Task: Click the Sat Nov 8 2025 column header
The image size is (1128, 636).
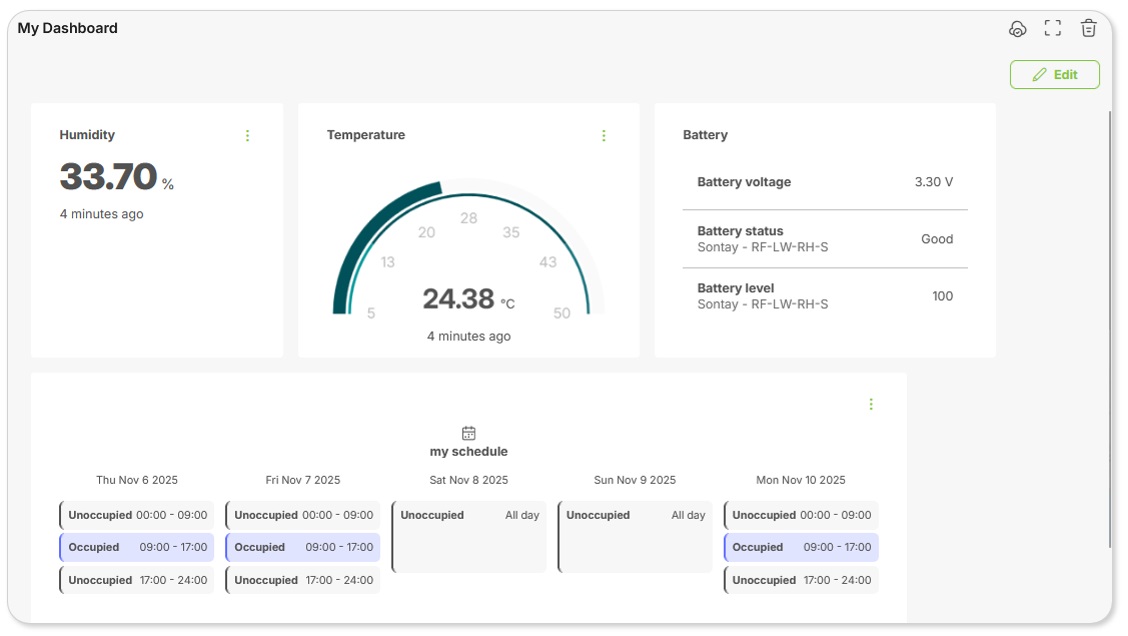Action: pos(469,480)
